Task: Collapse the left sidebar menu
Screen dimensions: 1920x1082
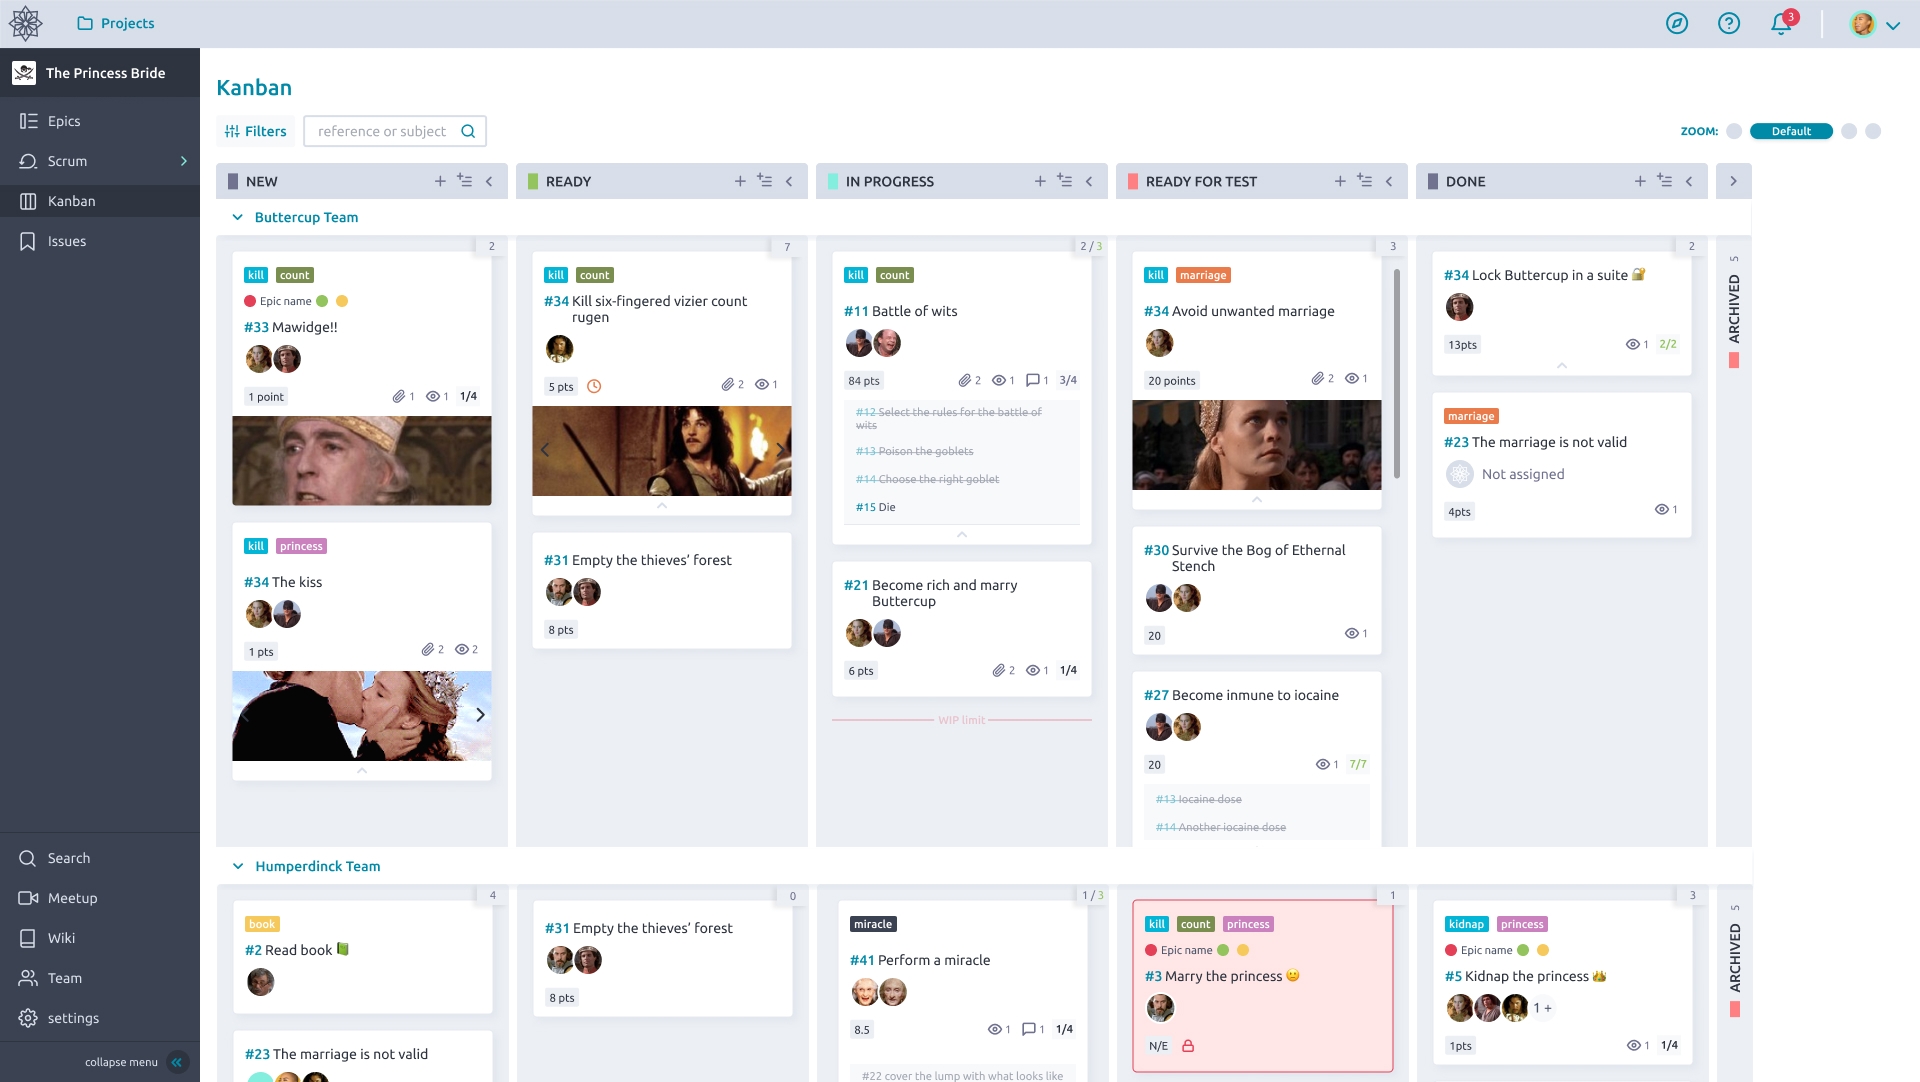Action: point(177,1062)
